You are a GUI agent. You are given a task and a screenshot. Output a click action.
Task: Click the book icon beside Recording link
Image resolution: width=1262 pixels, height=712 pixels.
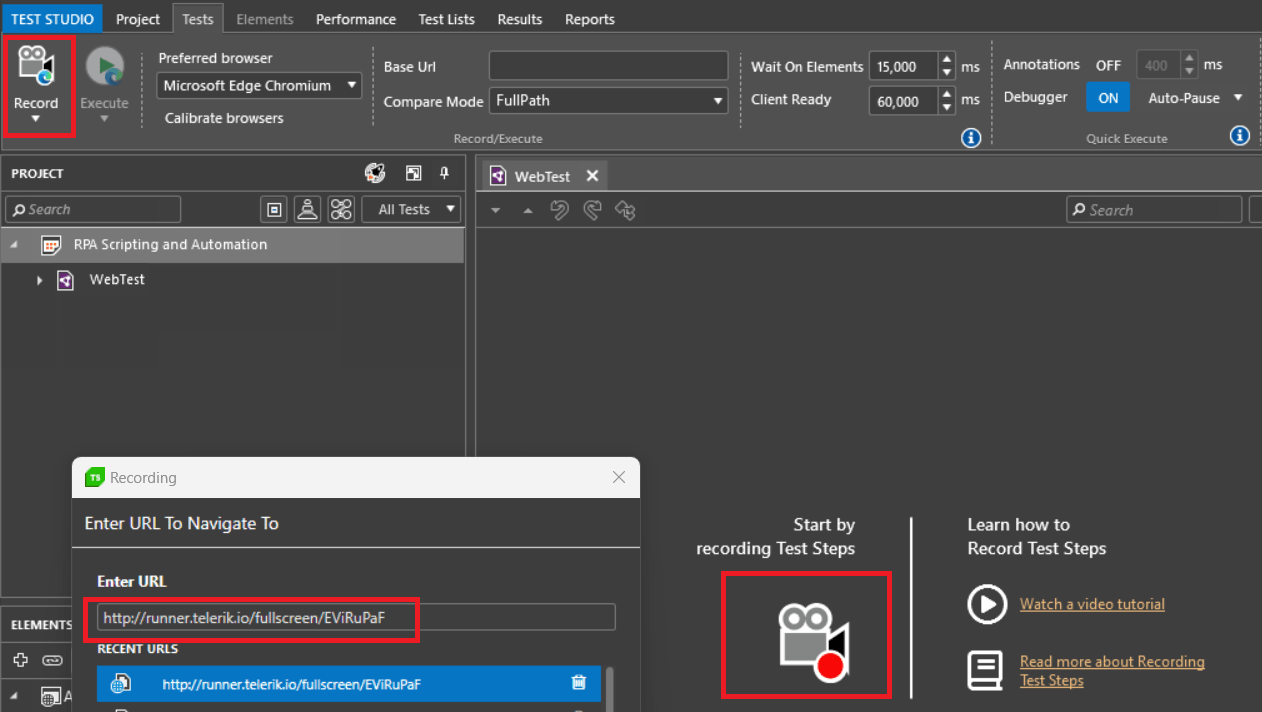point(986,671)
